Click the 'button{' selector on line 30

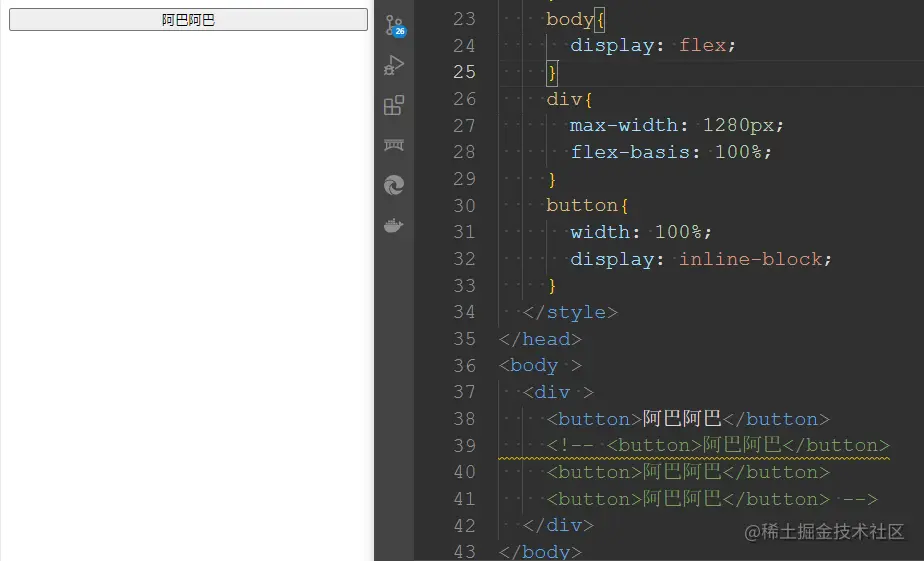point(588,206)
